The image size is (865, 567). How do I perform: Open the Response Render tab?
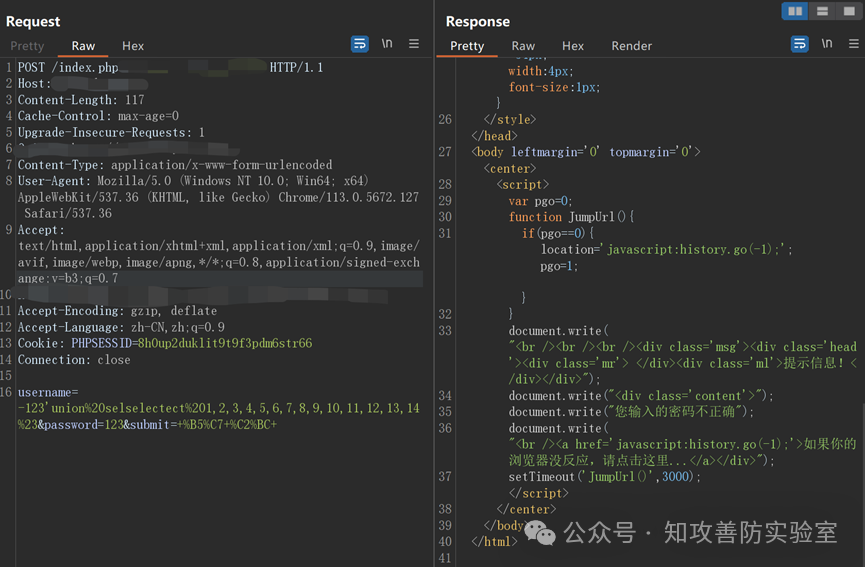click(x=632, y=46)
